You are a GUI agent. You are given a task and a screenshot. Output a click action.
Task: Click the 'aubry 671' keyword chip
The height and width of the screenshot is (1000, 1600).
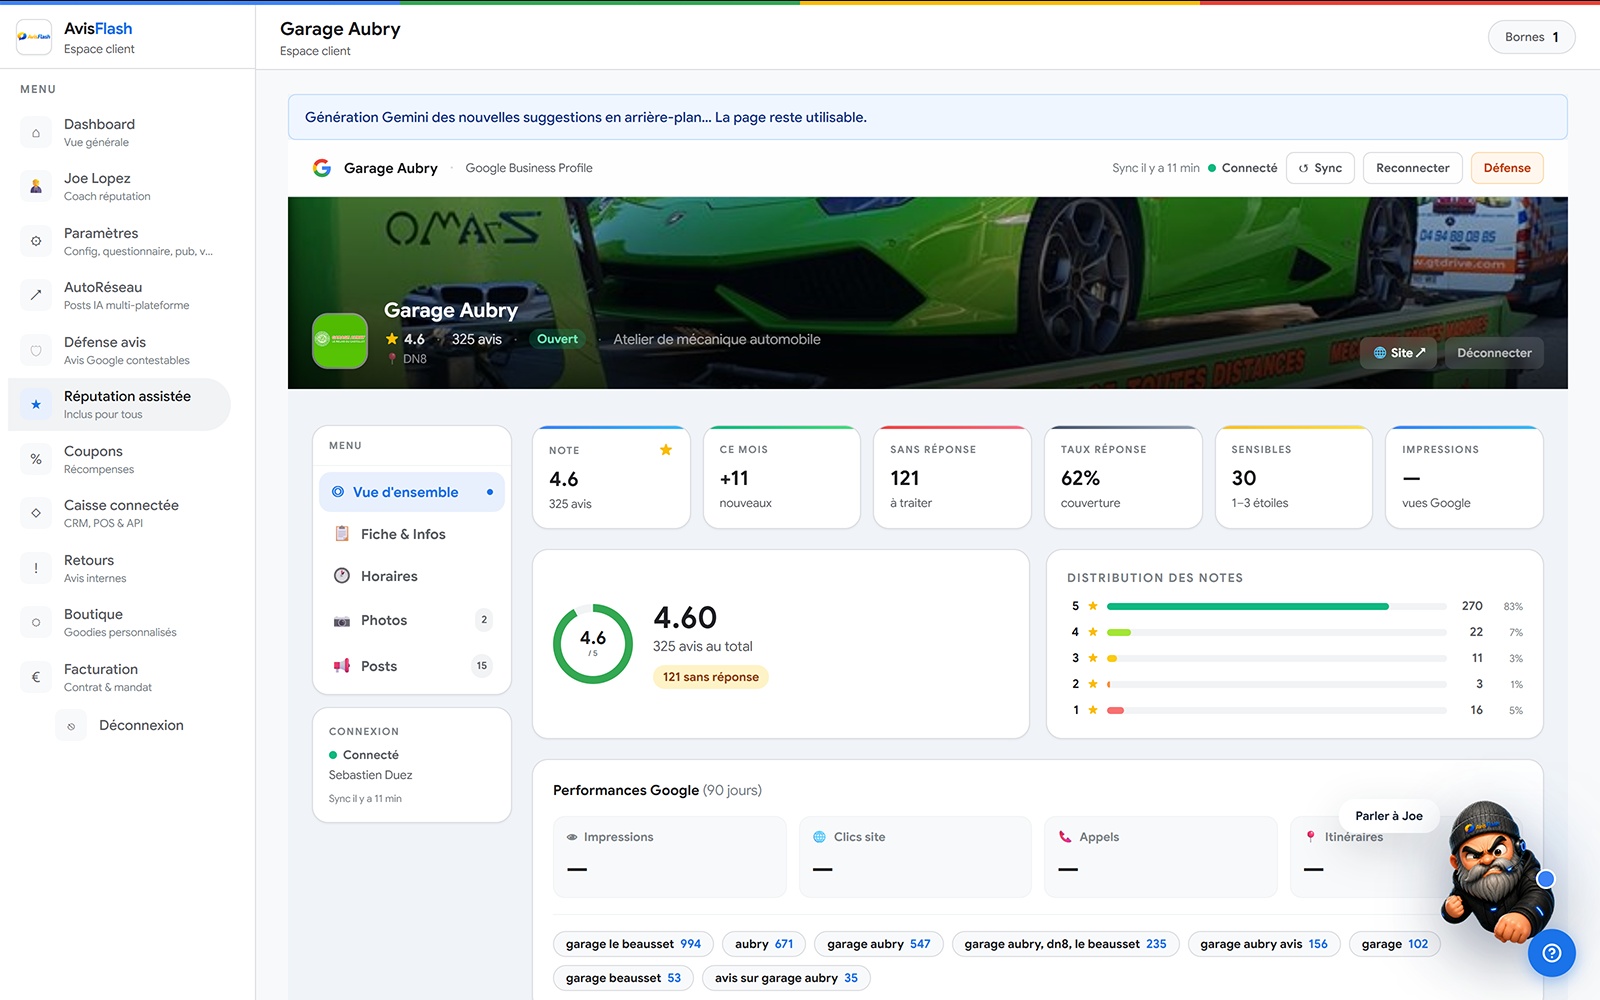tap(764, 944)
